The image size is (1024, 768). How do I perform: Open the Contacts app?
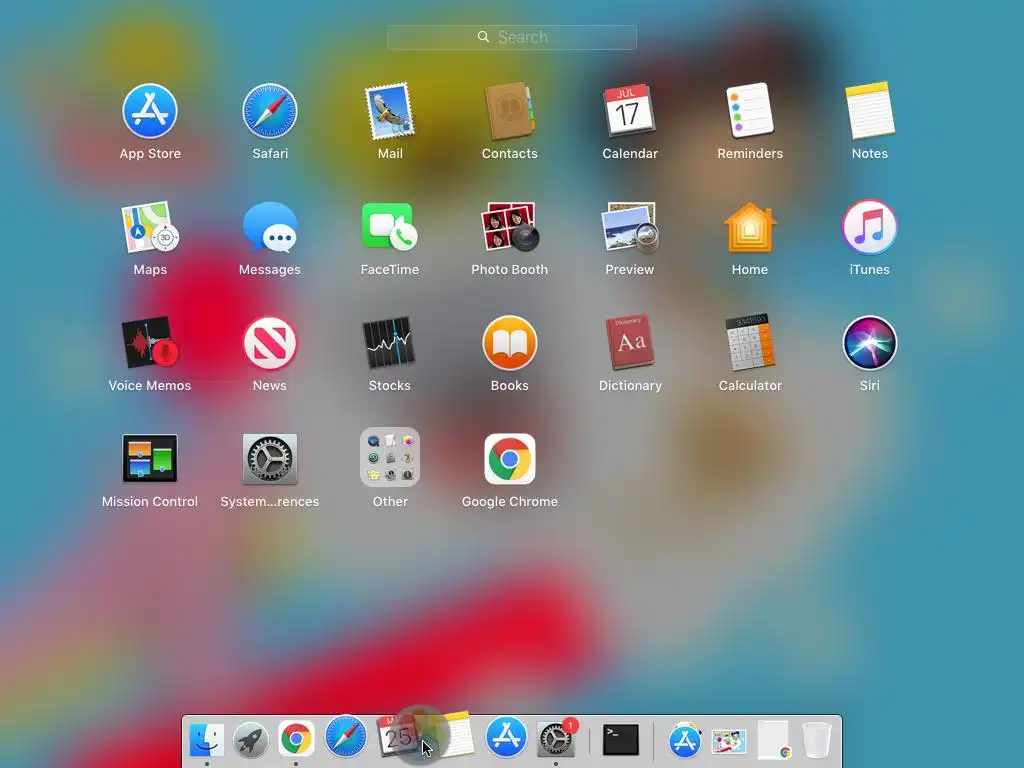(x=509, y=111)
